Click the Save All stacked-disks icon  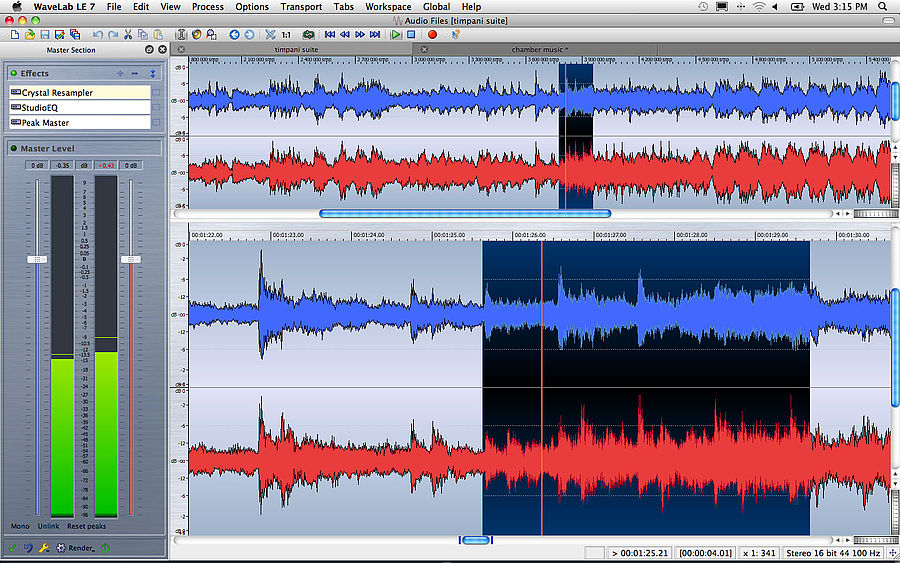(x=75, y=34)
